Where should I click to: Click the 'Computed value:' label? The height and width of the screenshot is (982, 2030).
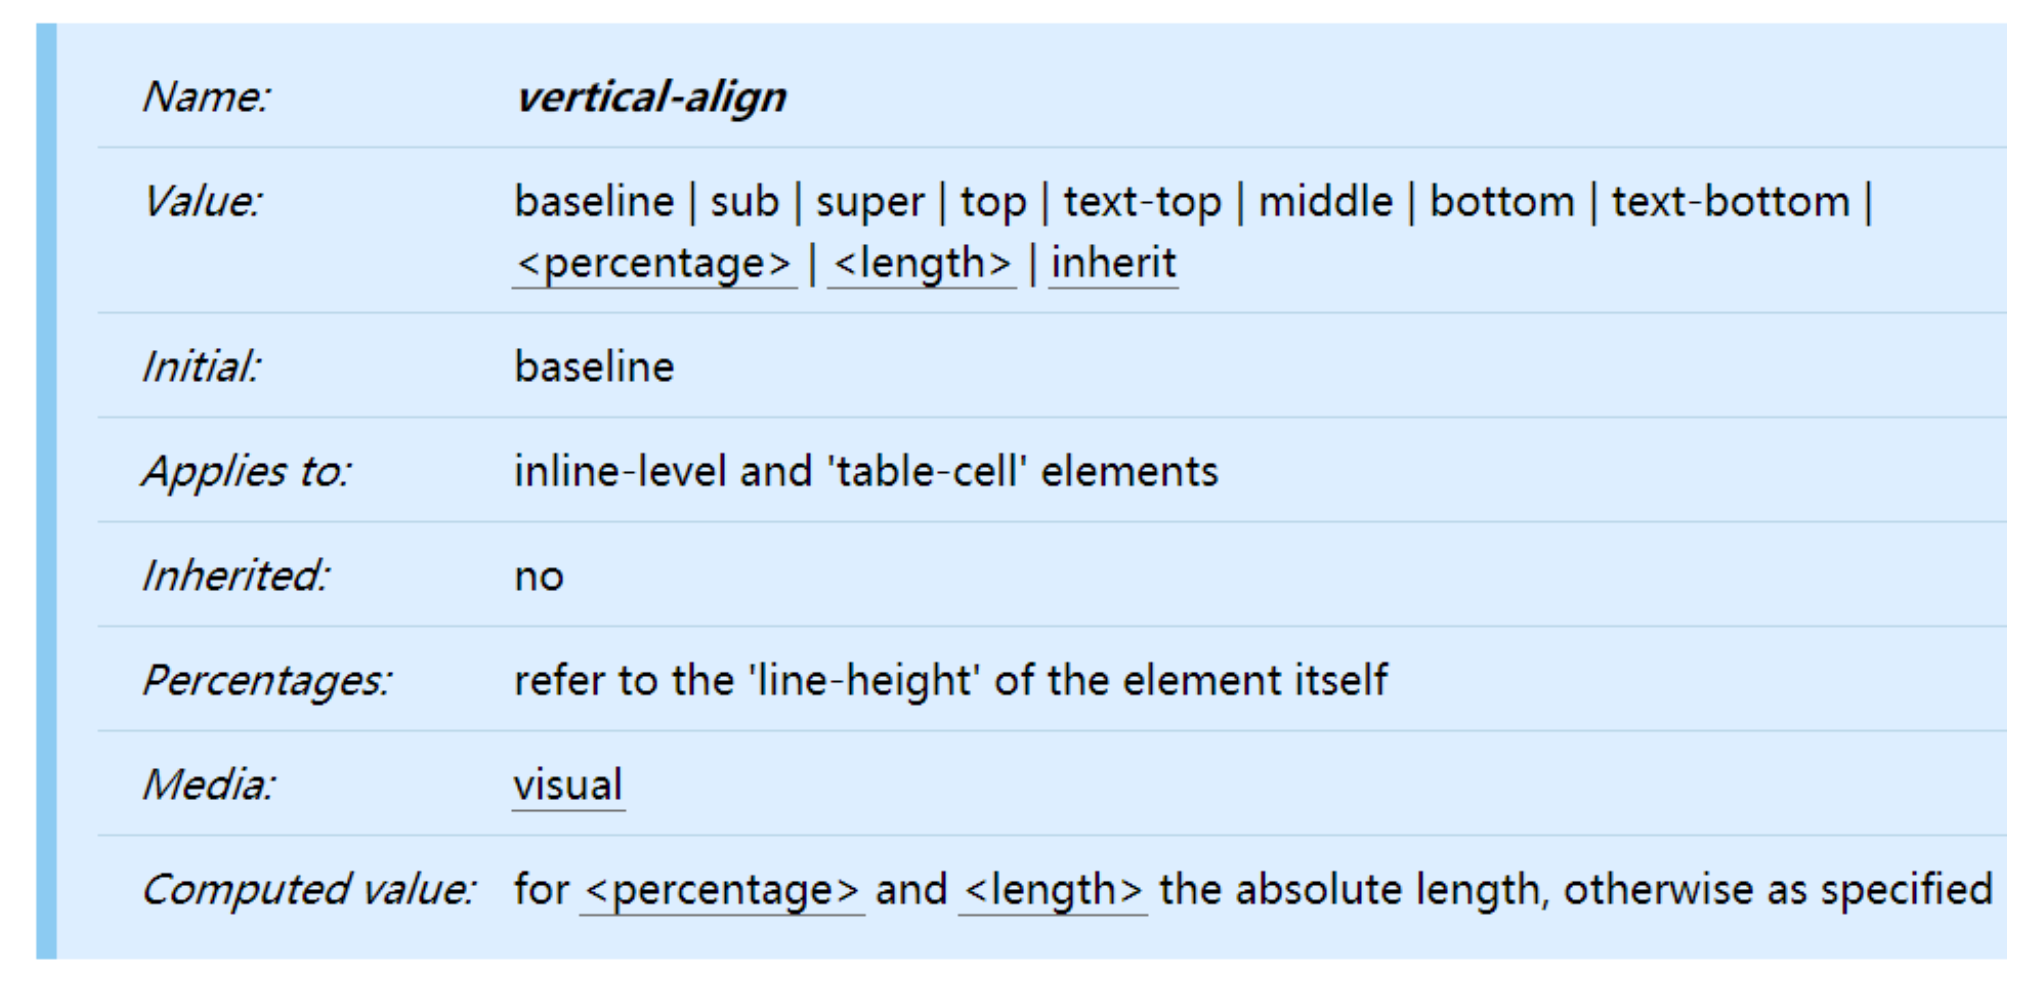tap(309, 890)
